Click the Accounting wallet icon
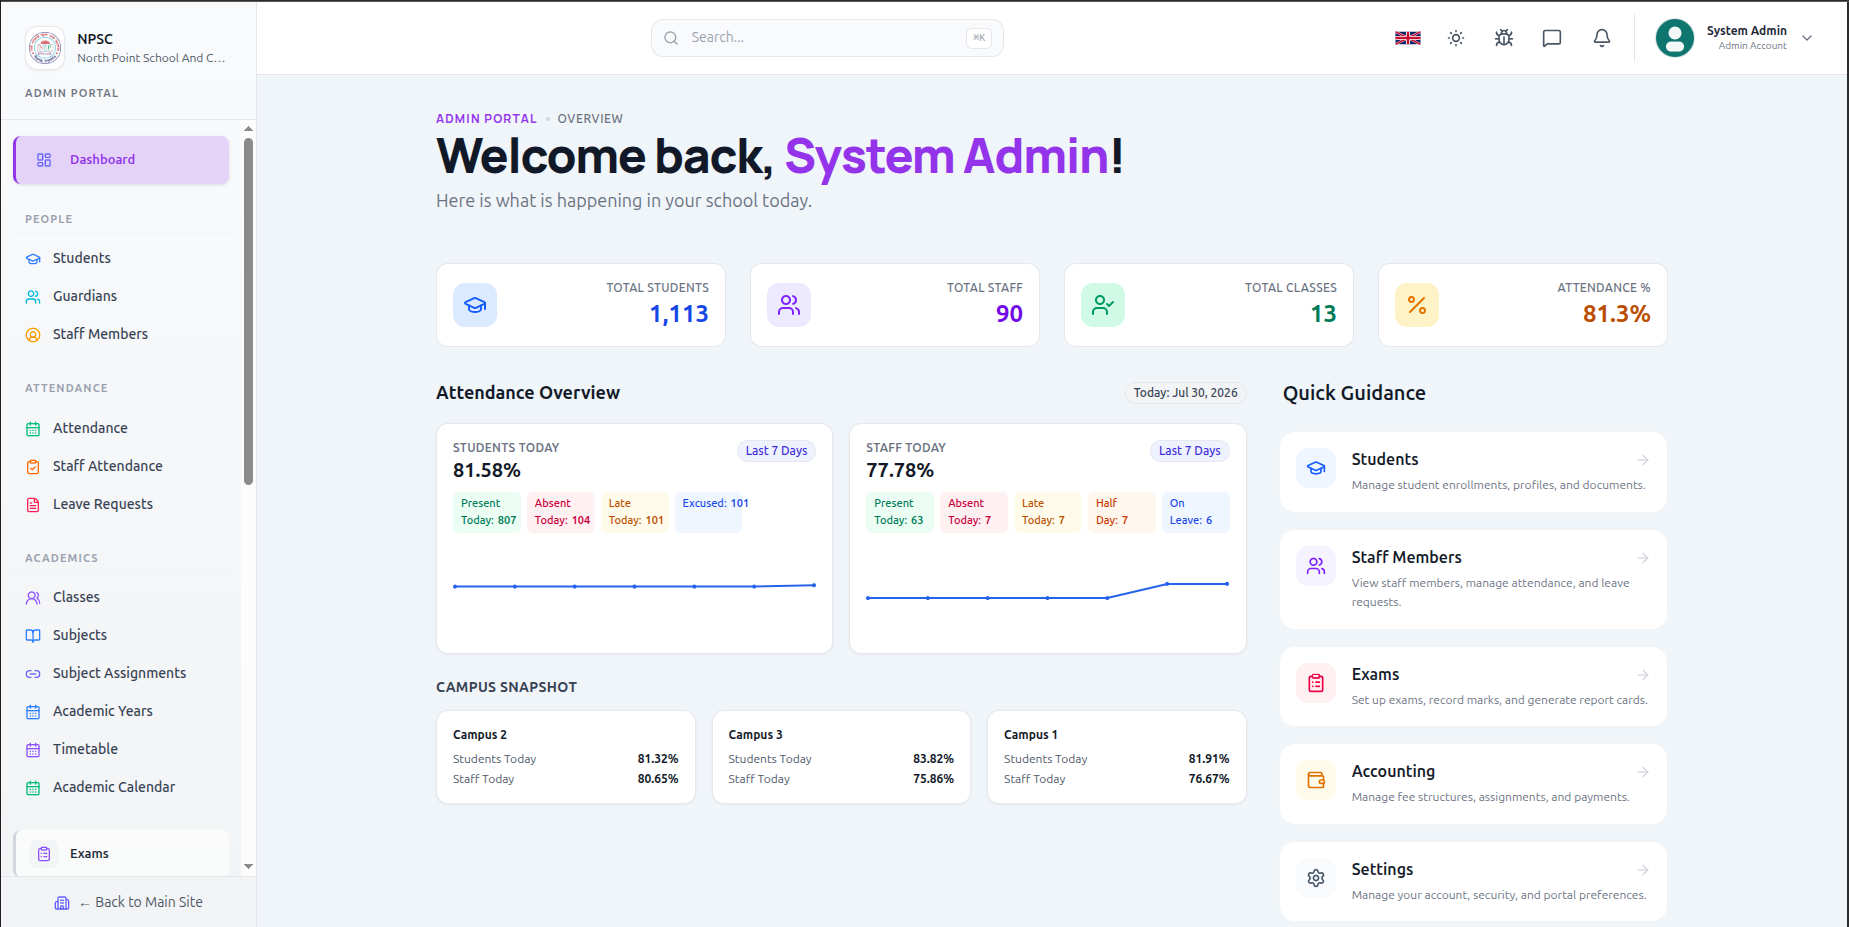Image resolution: width=1849 pixels, height=927 pixels. tap(1316, 780)
